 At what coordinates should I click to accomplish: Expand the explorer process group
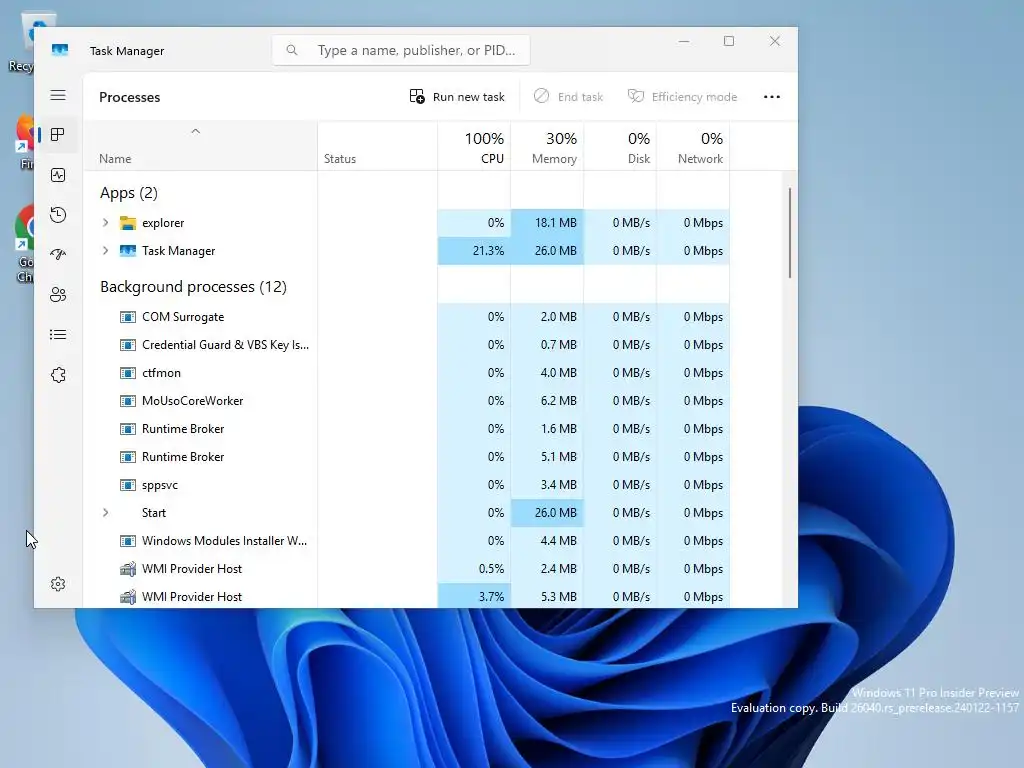pyautogui.click(x=105, y=223)
